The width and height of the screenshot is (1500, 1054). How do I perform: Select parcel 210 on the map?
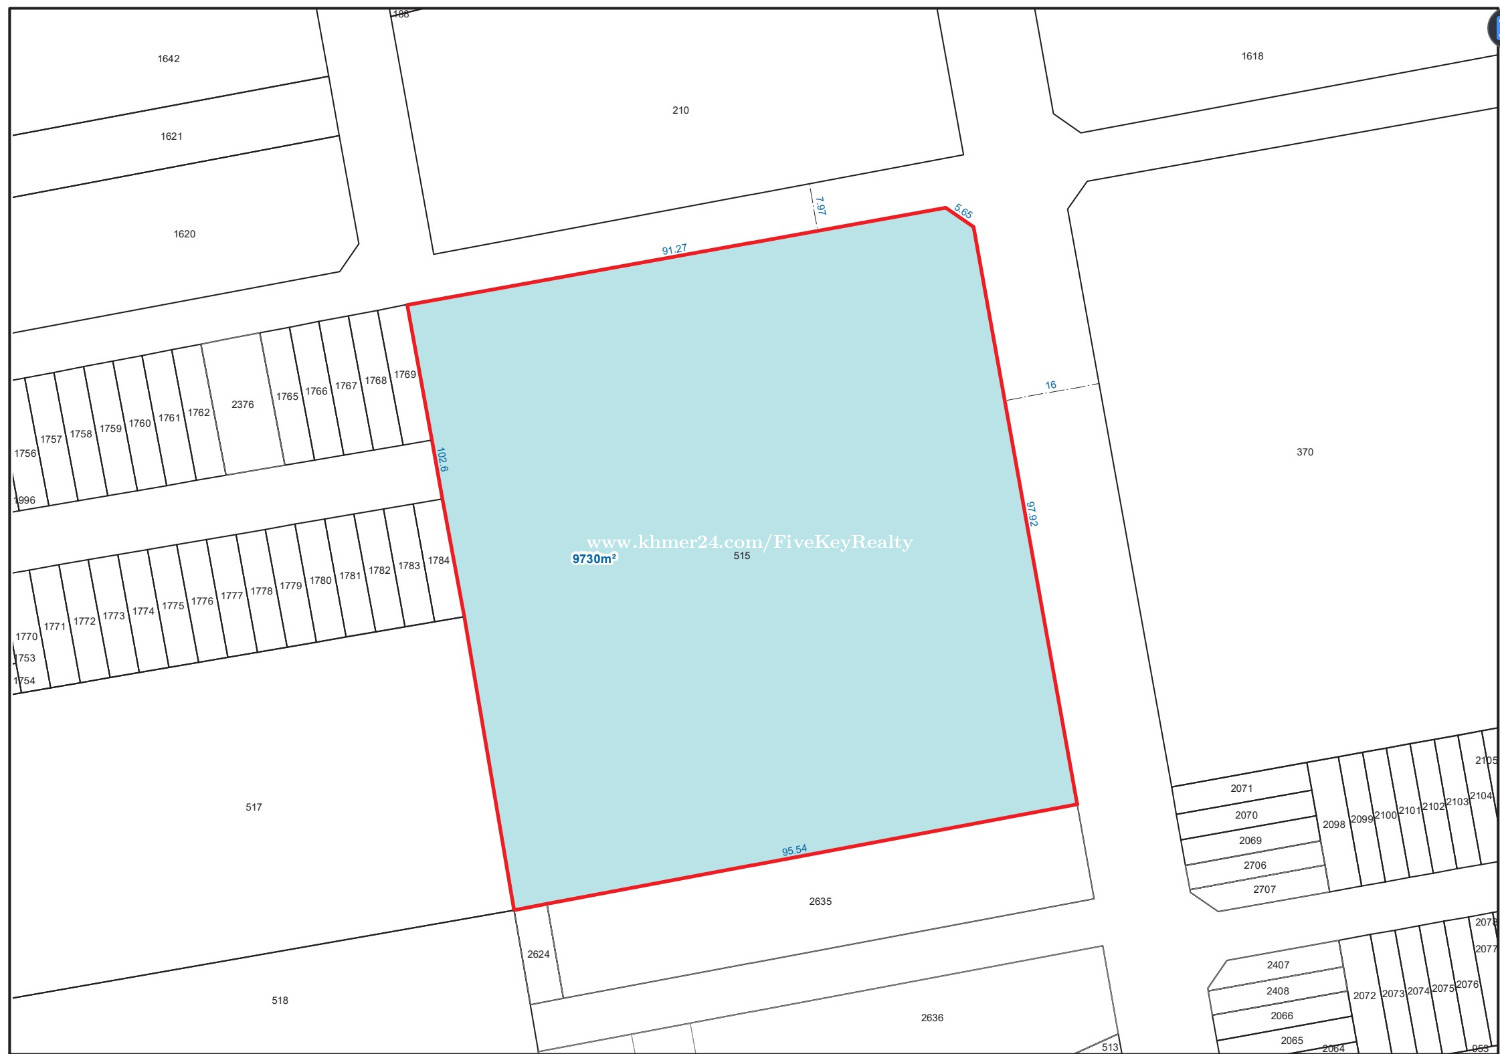pos(680,111)
